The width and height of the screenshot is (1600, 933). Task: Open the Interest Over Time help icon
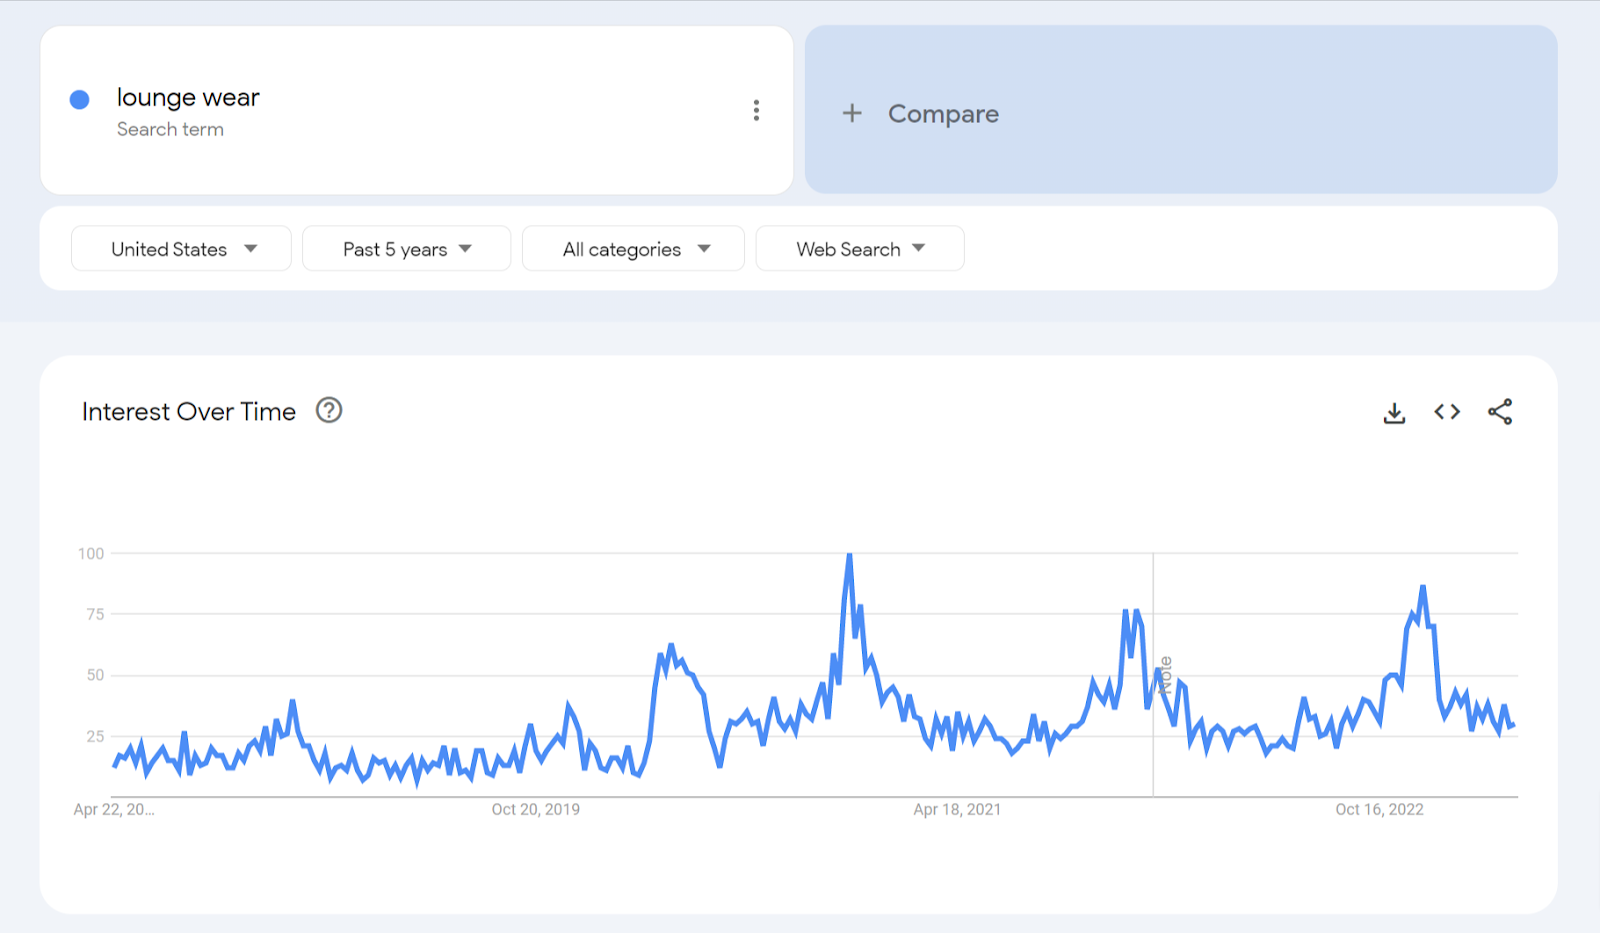coord(329,410)
